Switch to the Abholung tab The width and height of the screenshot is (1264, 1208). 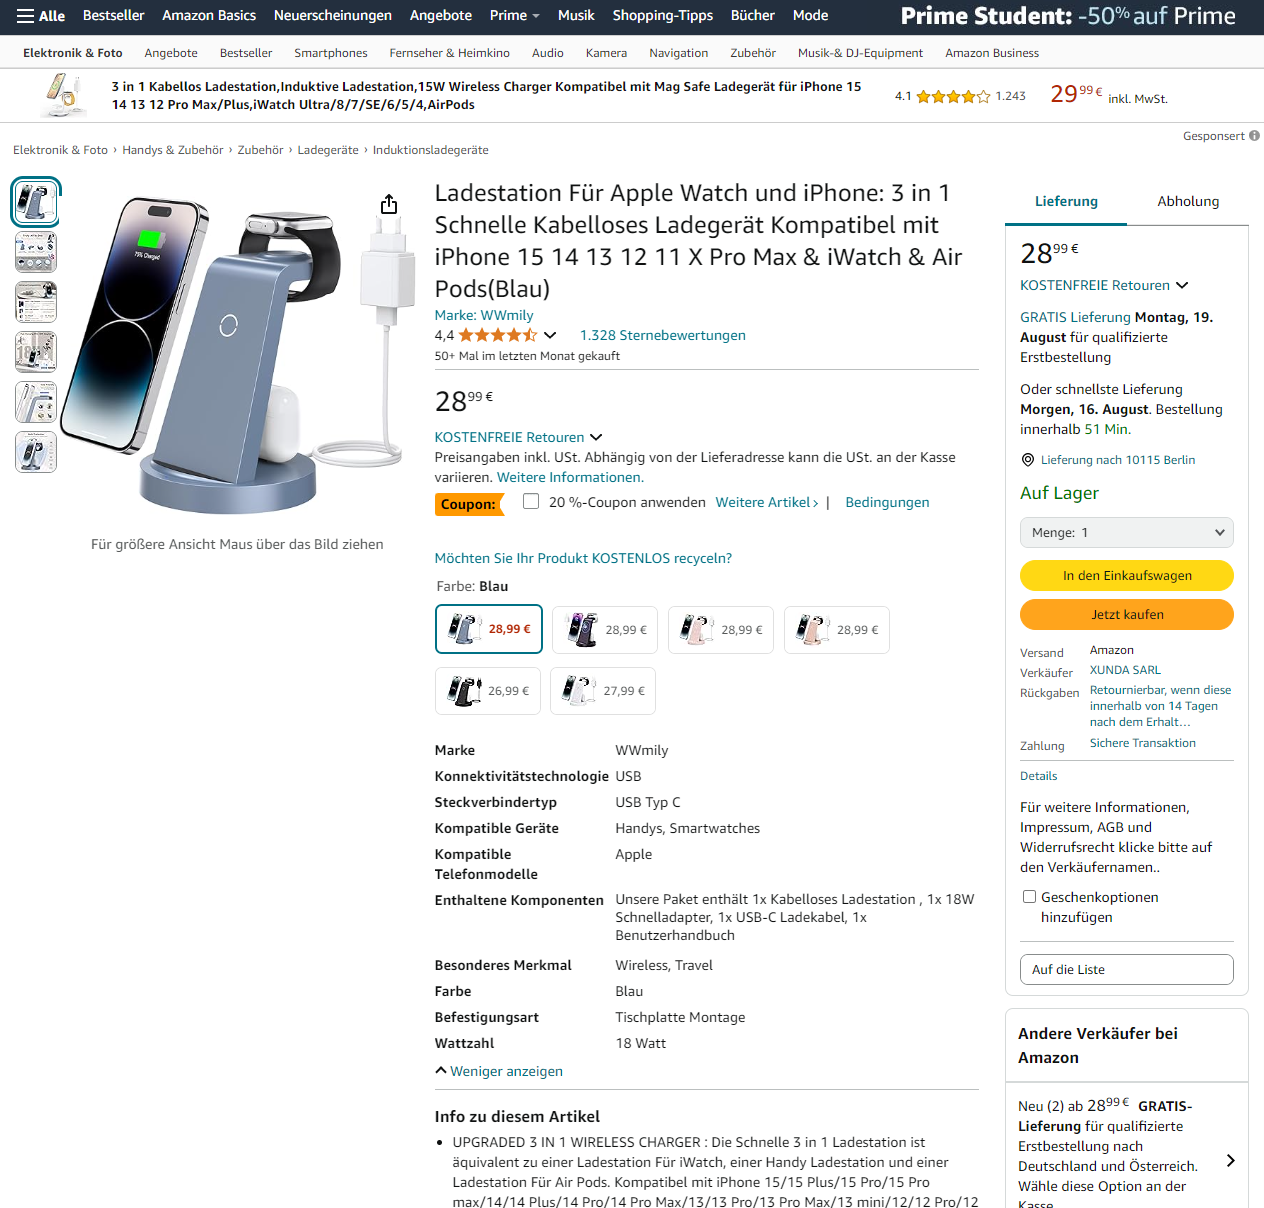[1188, 201]
